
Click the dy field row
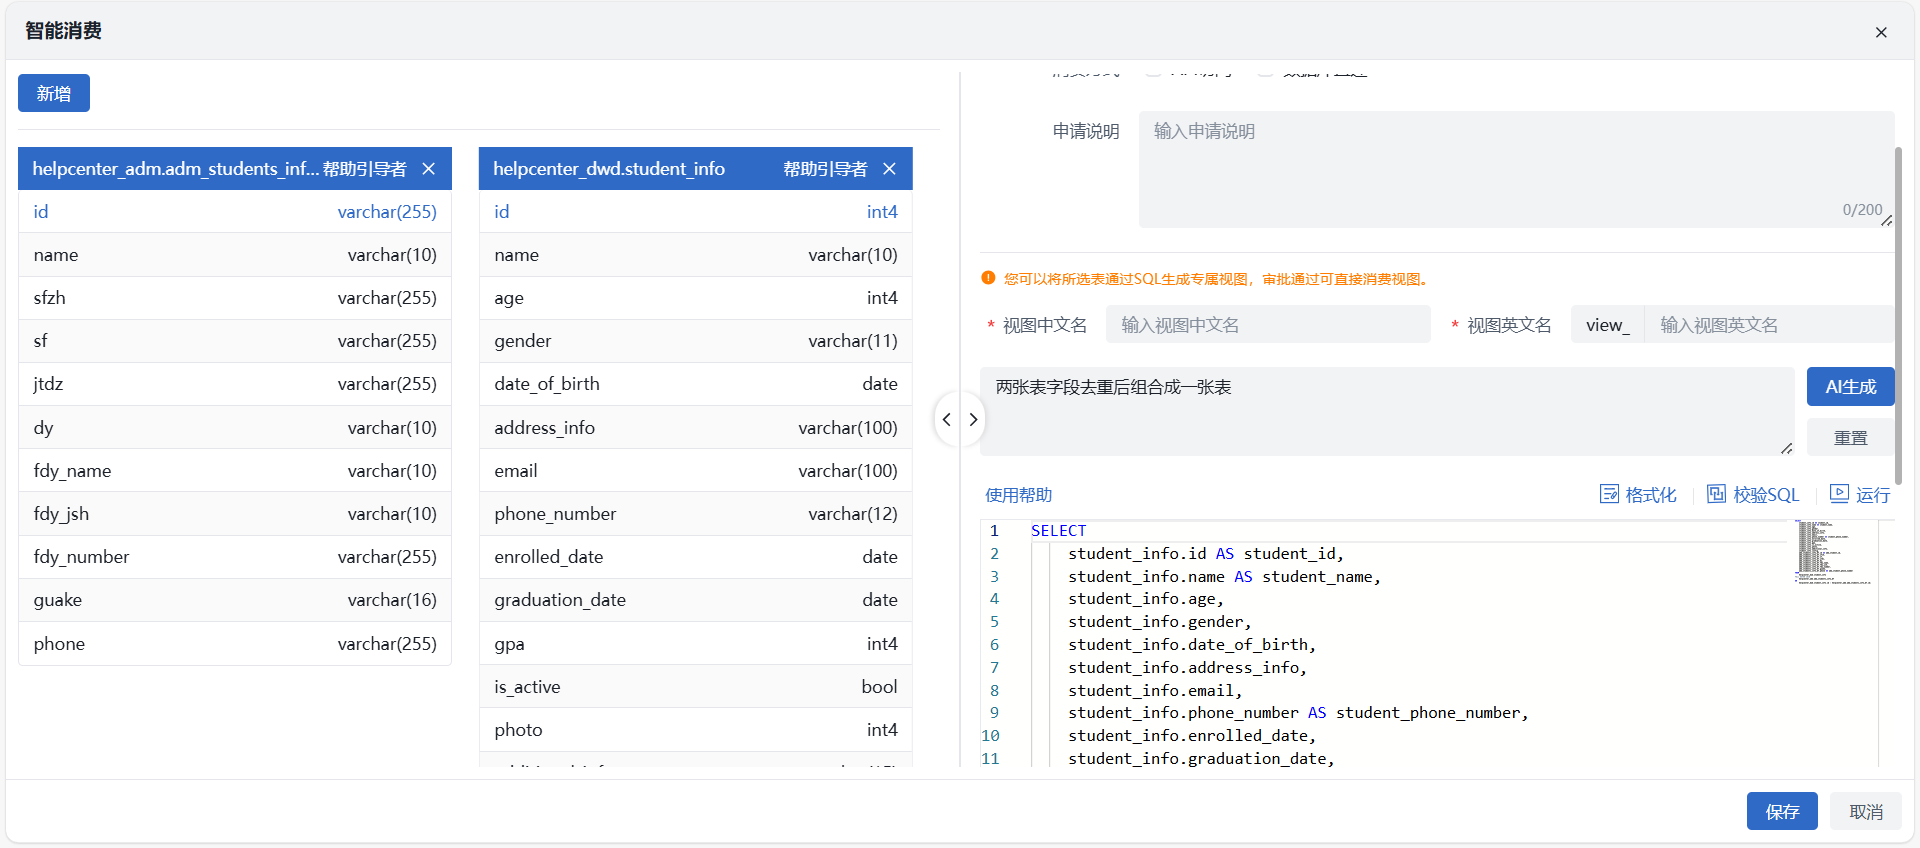235,428
